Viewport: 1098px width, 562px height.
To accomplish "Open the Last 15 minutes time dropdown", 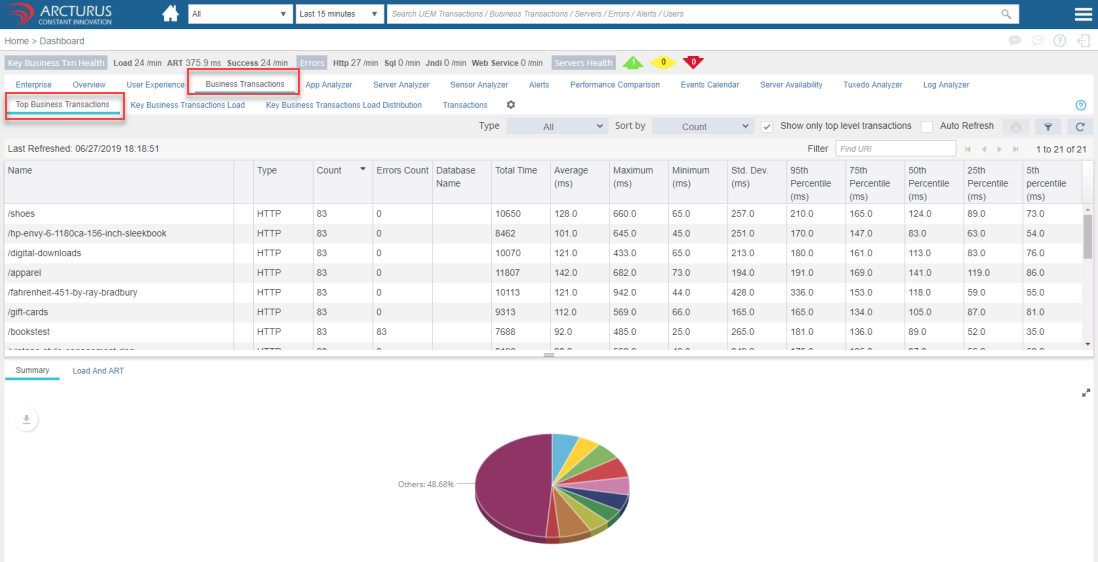I will tap(340, 14).
